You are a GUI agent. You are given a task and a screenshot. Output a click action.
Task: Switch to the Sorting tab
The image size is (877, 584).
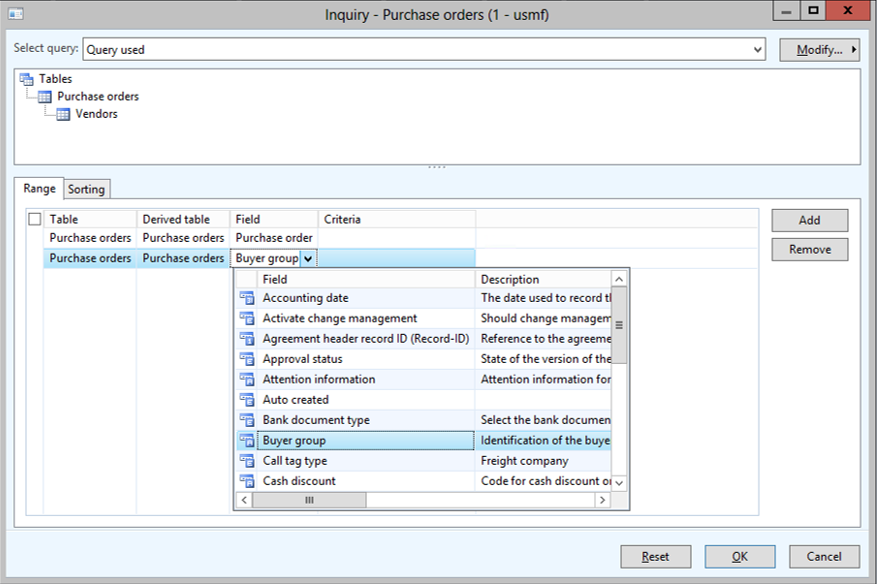pyautogui.click(x=87, y=189)
